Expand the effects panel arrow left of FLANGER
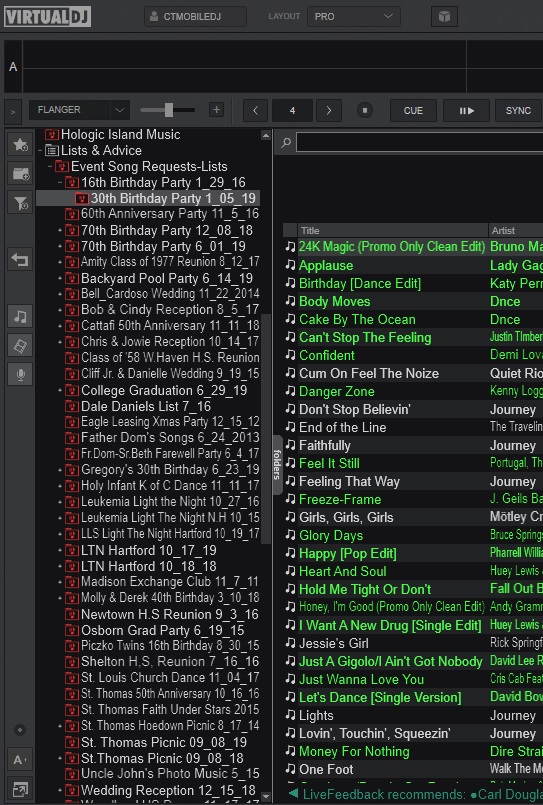 click(x=13, y=111)
